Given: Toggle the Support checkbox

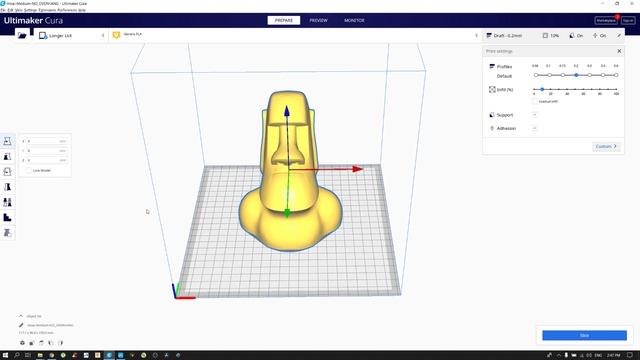Looking at the screenshot, I should pos(534,115).
